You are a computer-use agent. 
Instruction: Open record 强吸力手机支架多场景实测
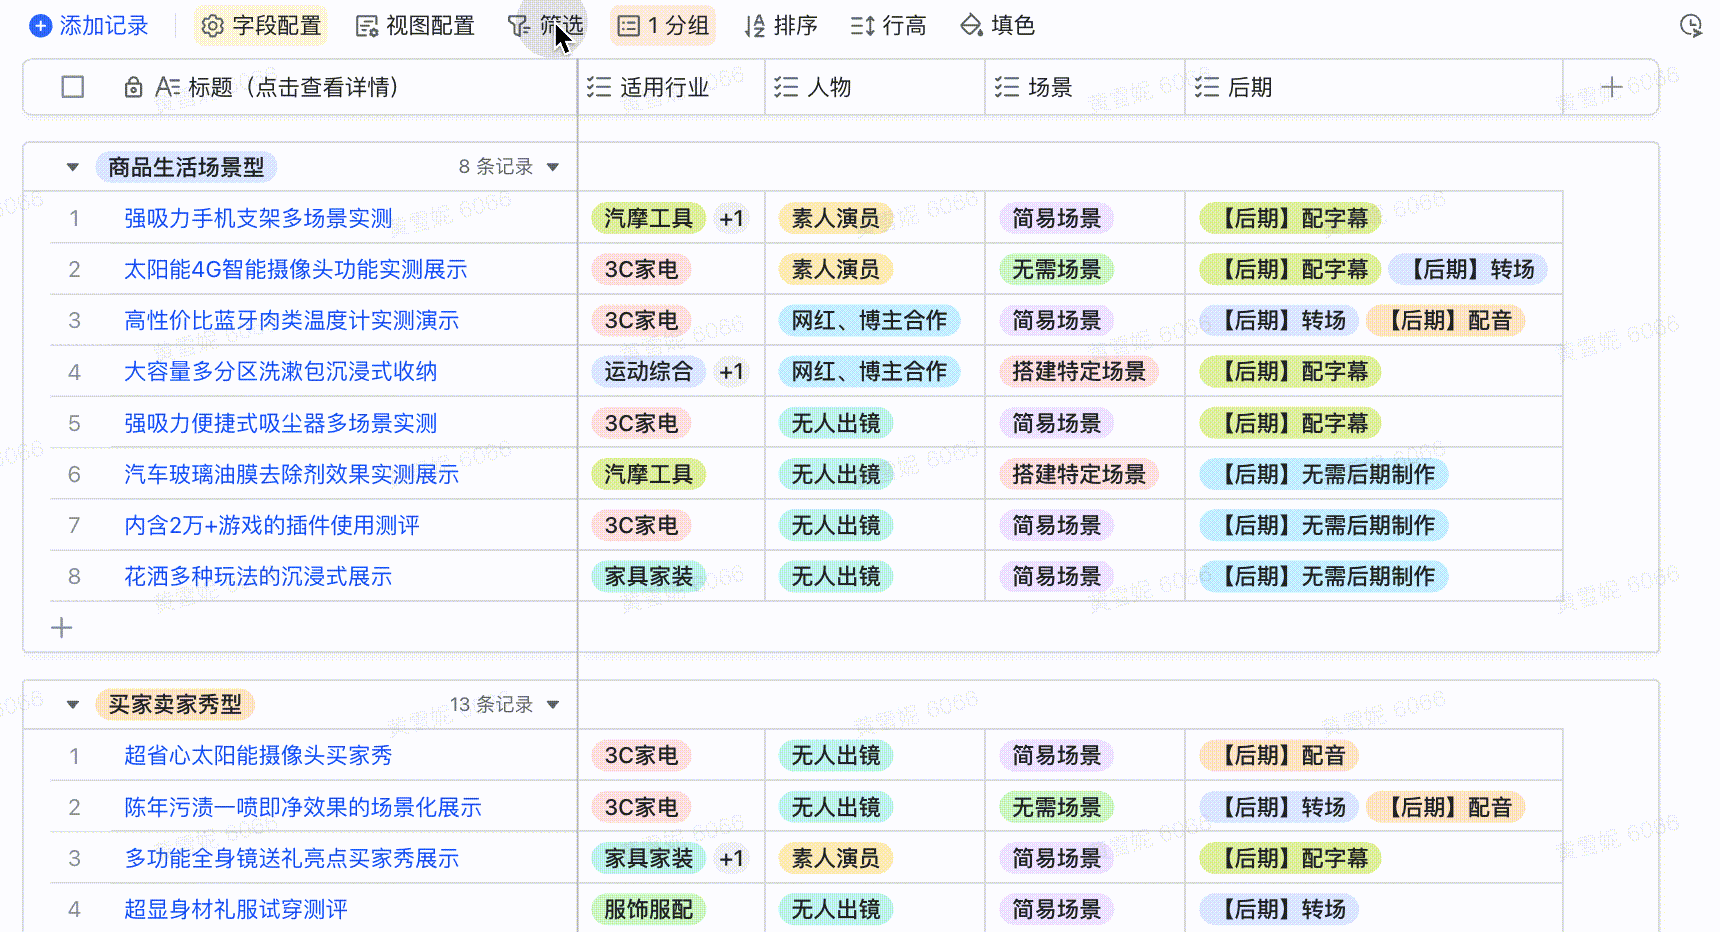pyautogui.click(x=258, y=218)
